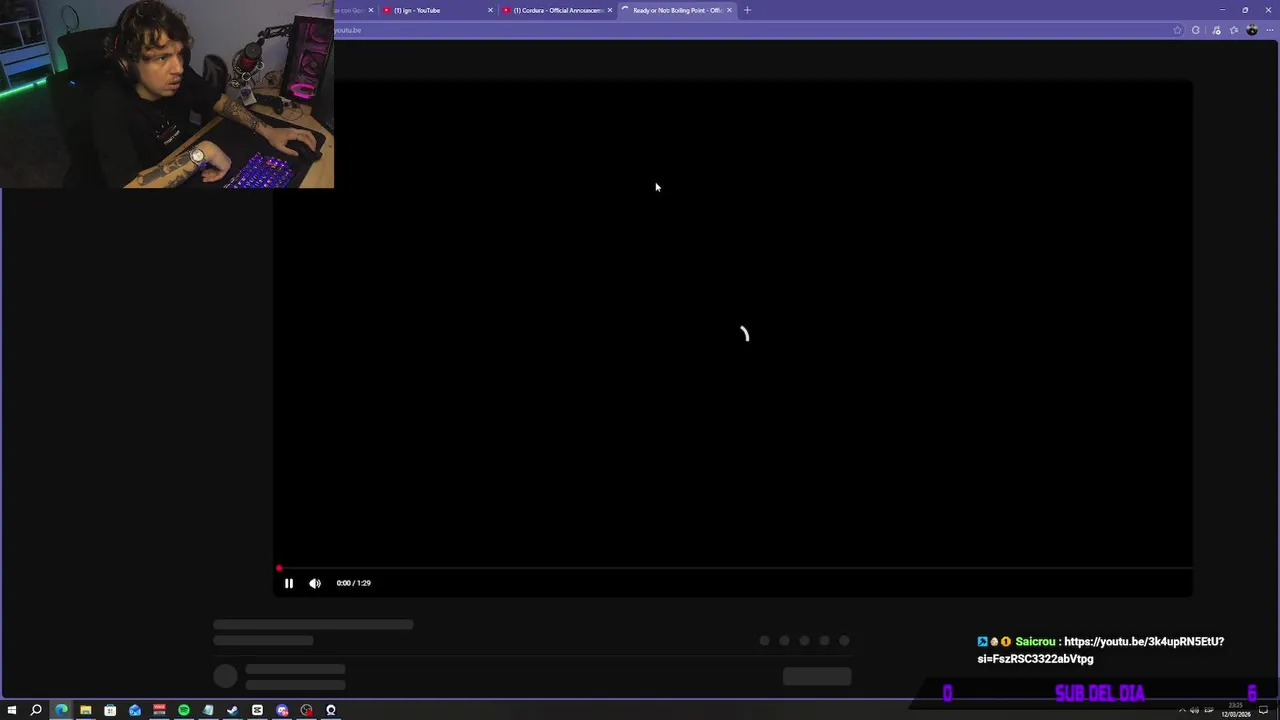Open Microsoft Edge from the taskbar
The image size is (1280, 720).
point(61,710)
